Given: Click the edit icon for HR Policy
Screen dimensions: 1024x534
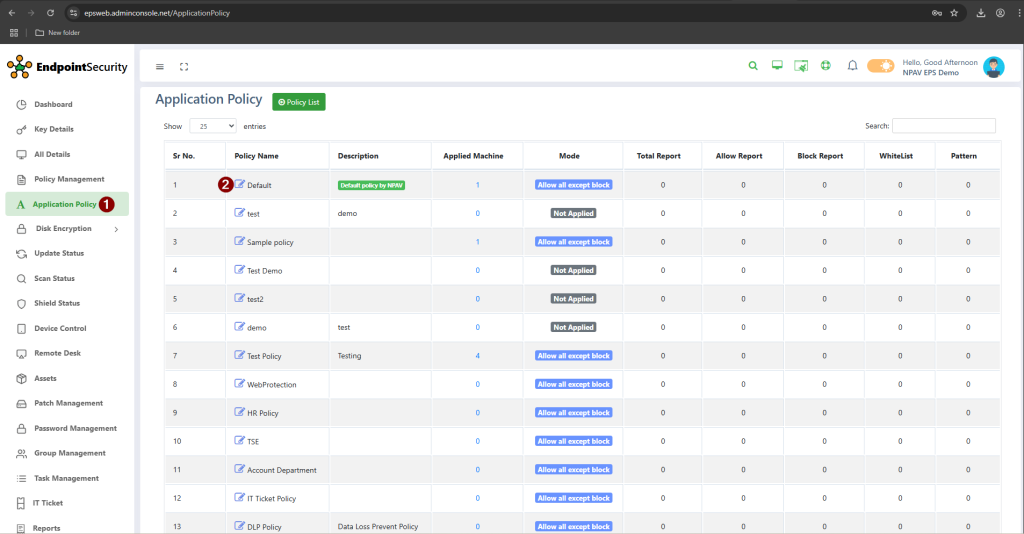Looking at the screenshot, I should click(239, 412).
